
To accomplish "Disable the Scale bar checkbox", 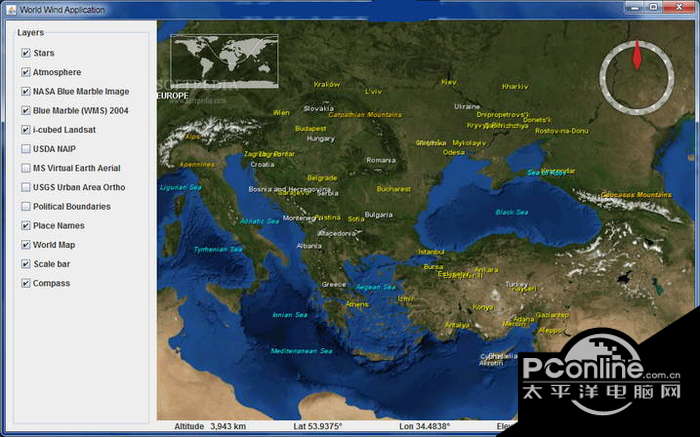I will coord(26,264).
